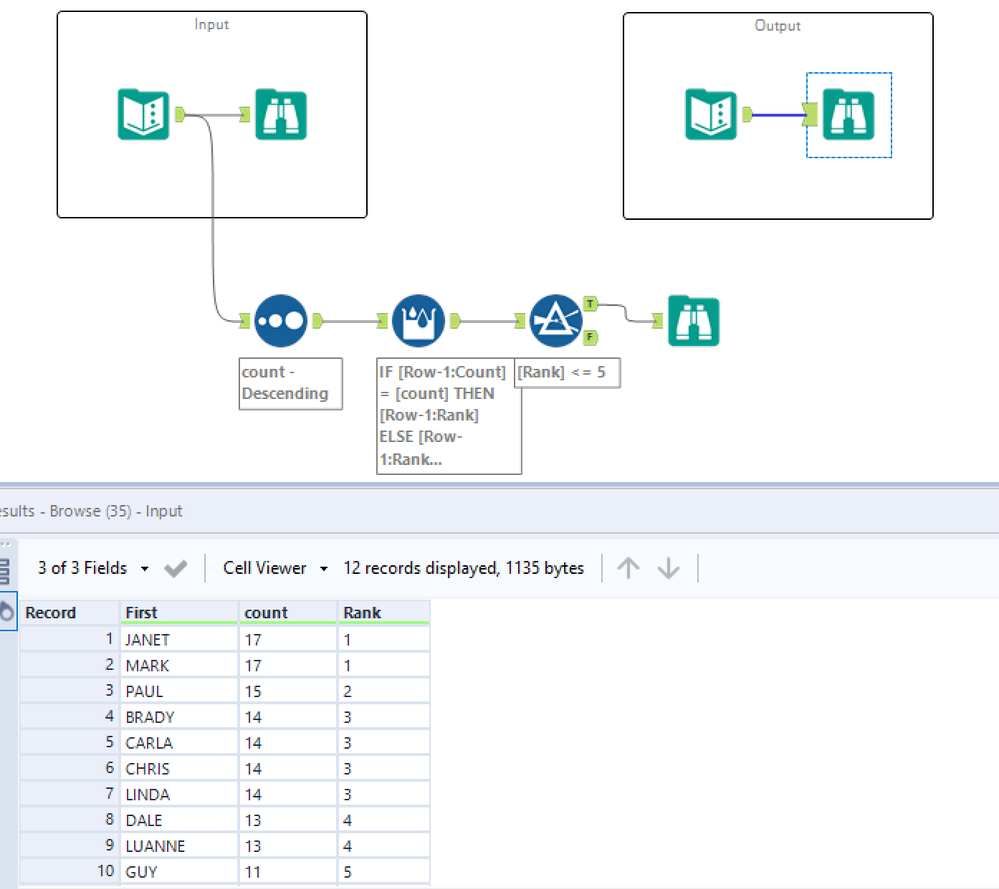Click the GUY cell
This screenshot has width=999, height=889.
178,872
